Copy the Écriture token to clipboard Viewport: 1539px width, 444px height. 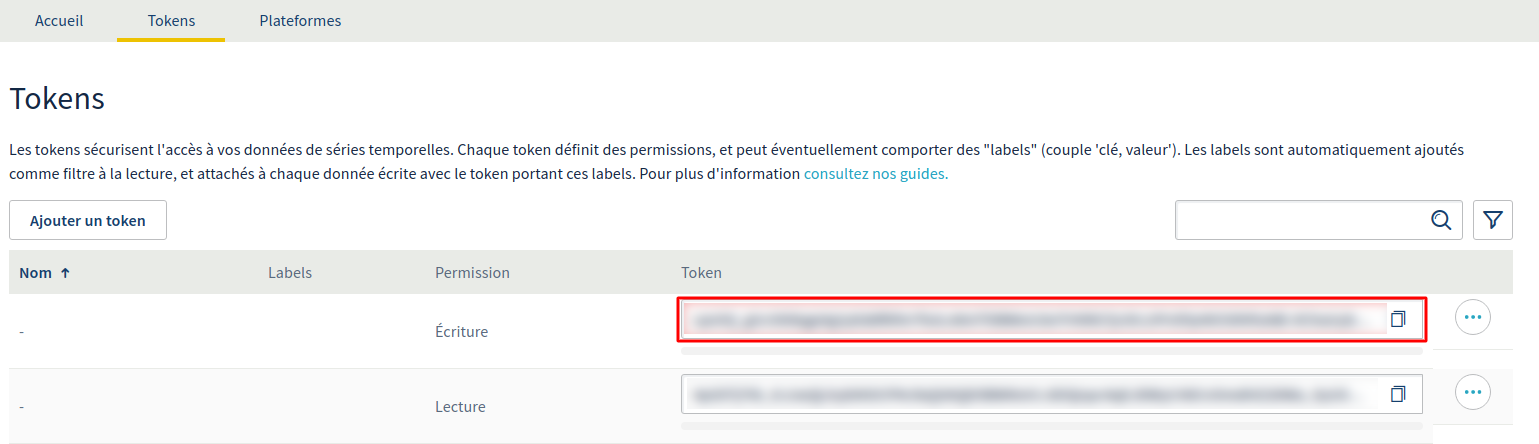click(1398, 319)
